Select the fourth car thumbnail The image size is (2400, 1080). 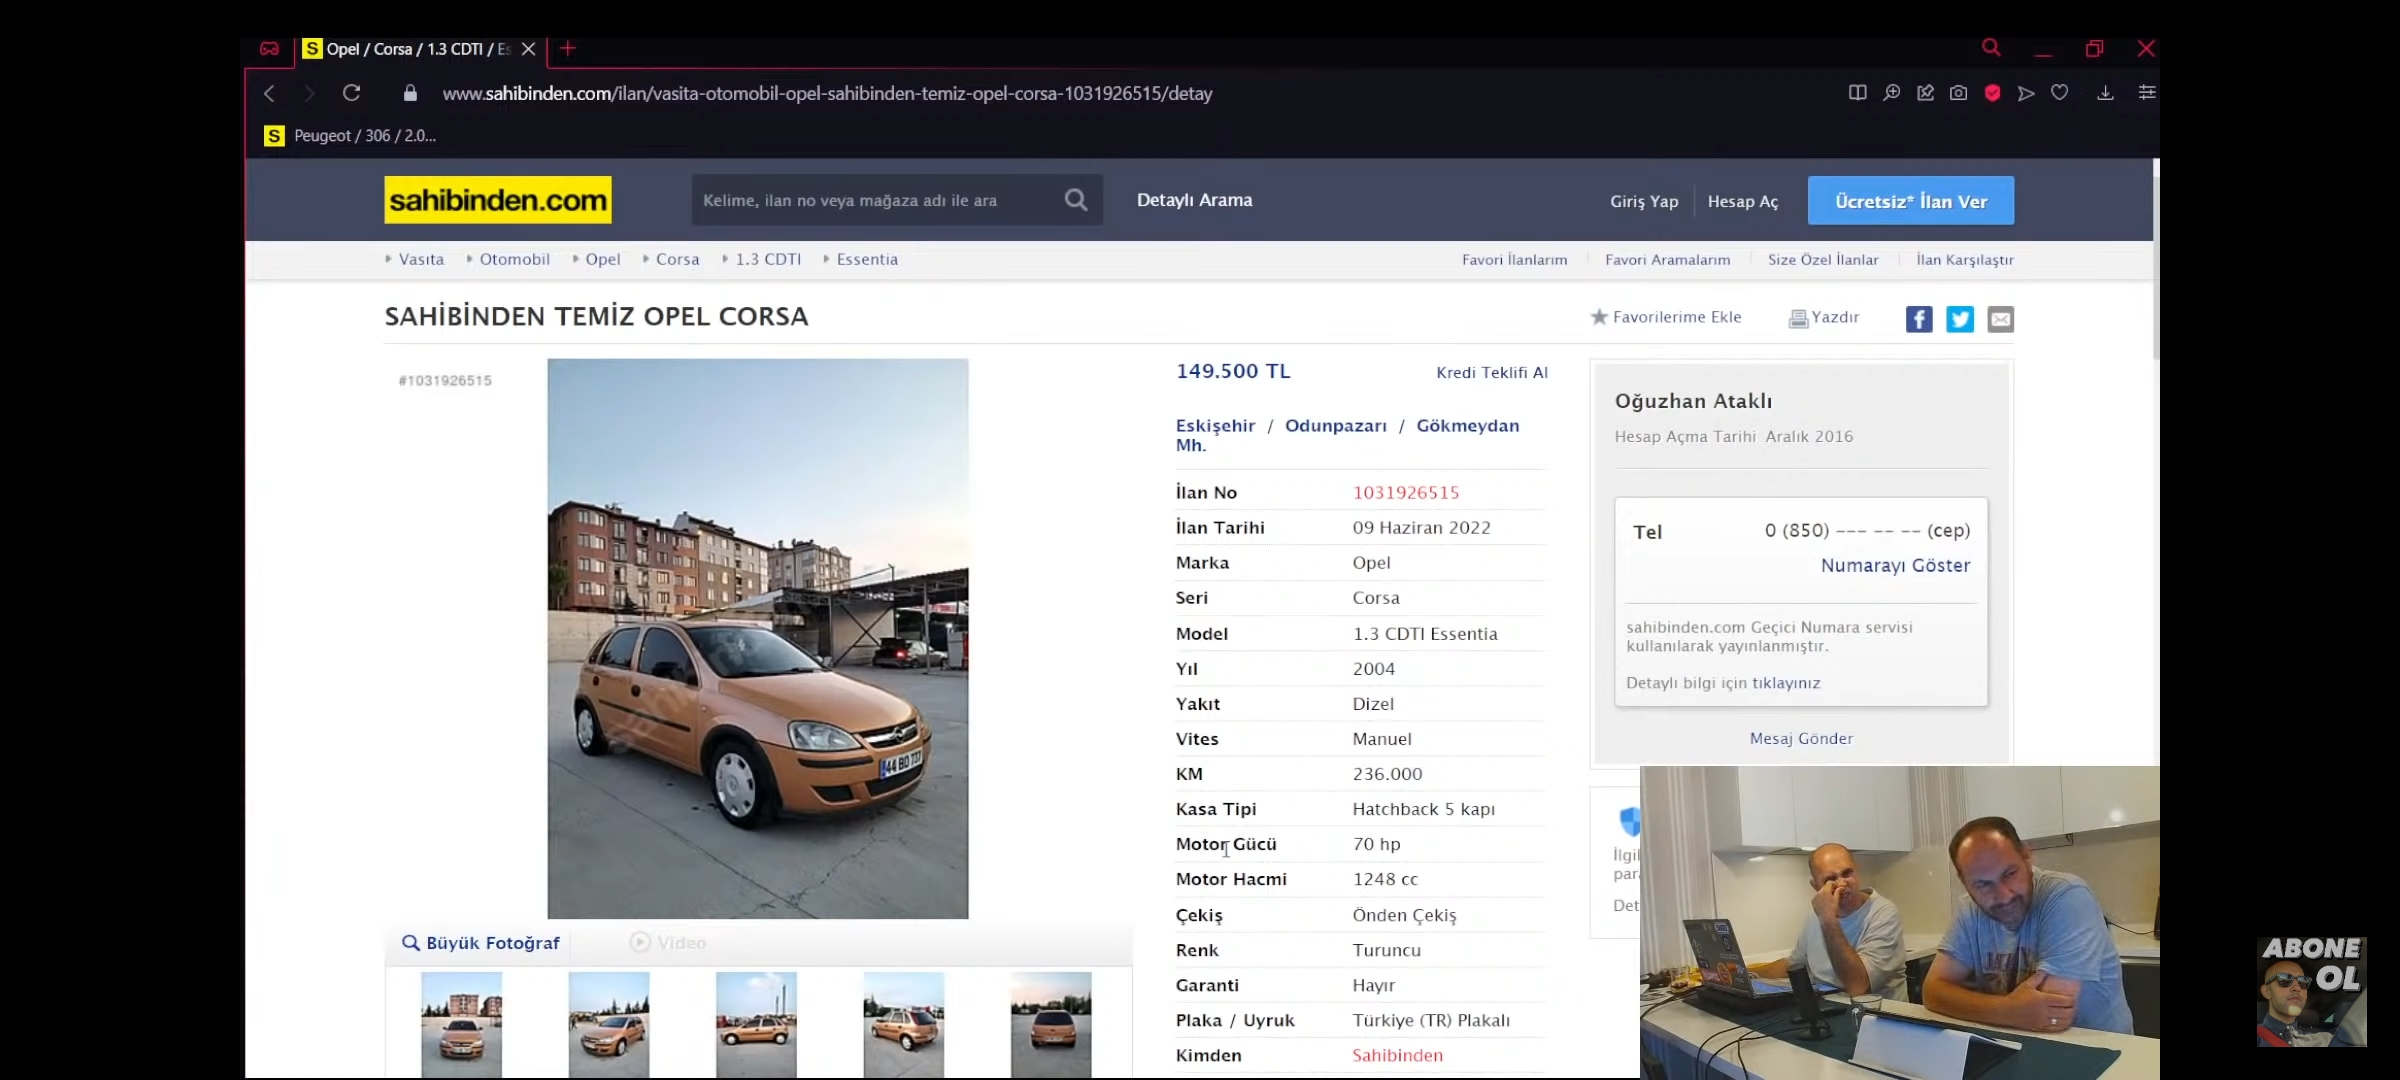[x=904, y=1025]
